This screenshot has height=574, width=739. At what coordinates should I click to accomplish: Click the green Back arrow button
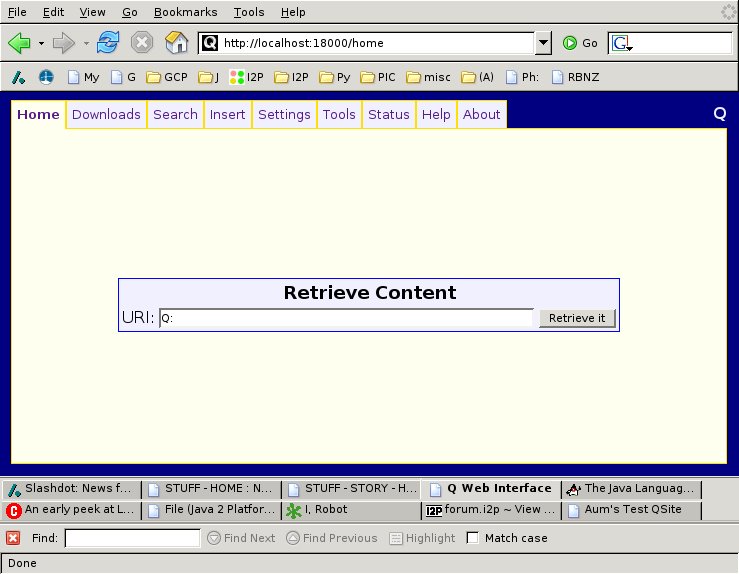click(19, 43)
